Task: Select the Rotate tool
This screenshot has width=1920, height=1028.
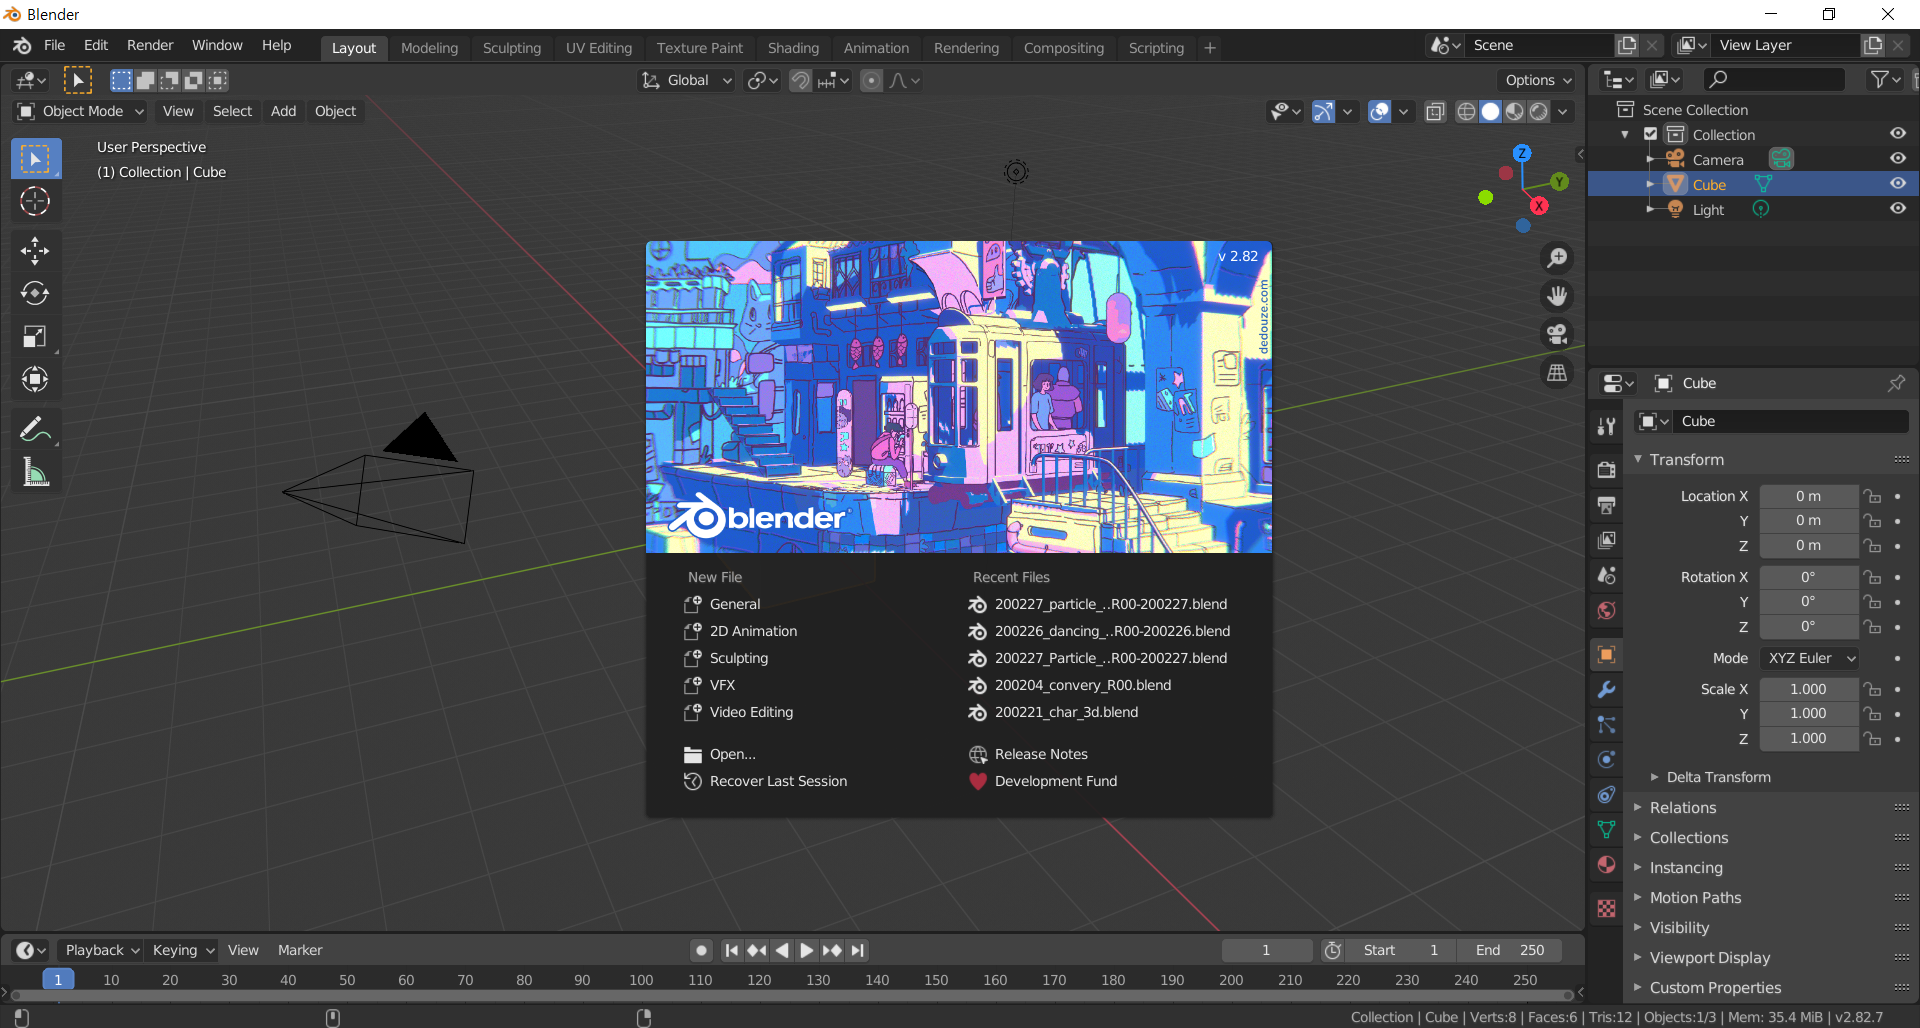Action: point(35,293)
